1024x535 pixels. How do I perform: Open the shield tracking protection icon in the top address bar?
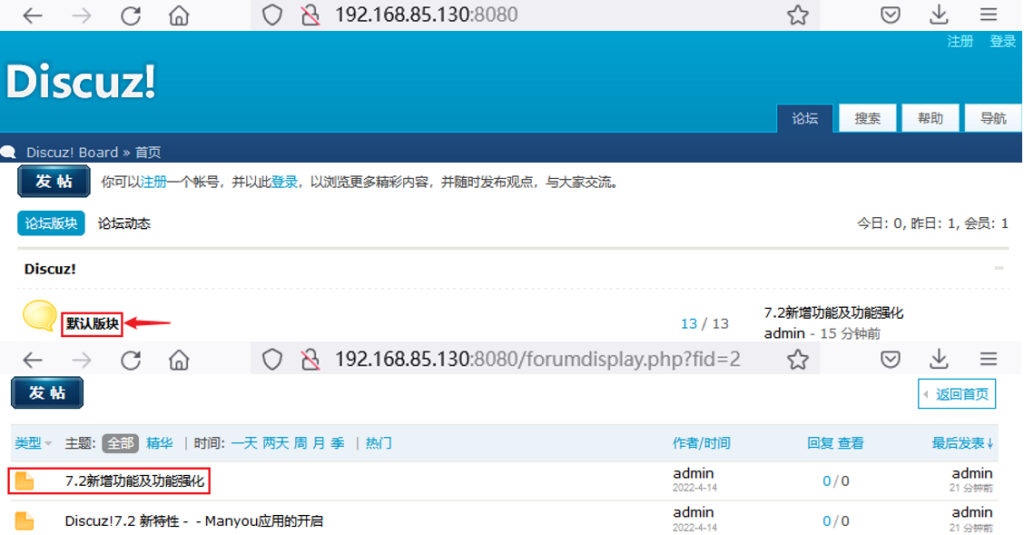pyautogui.click(x=272, y=15)
